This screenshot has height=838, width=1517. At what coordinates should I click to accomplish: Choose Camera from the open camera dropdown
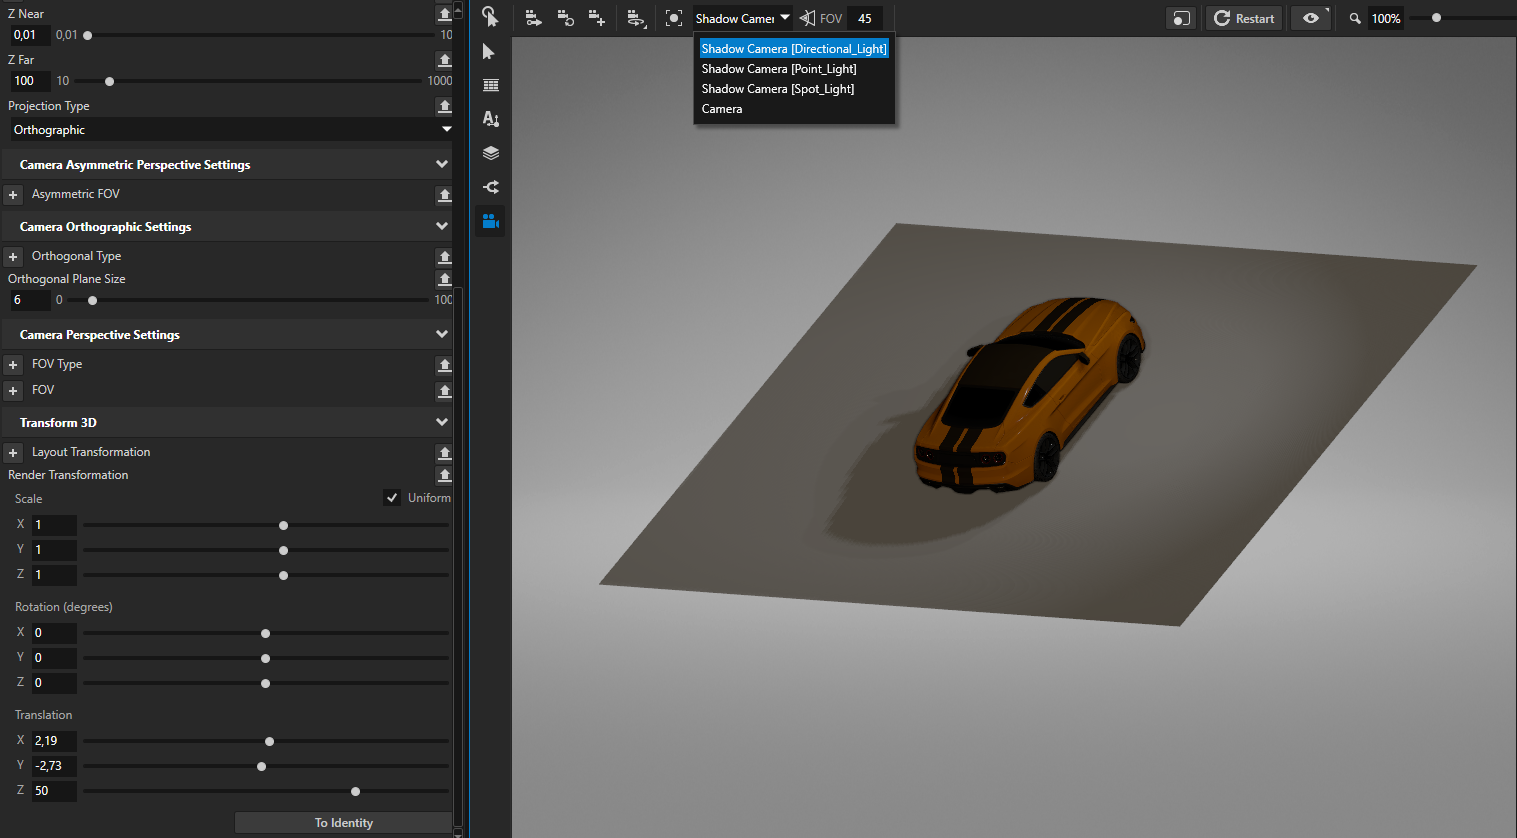(x=721, y=108)
